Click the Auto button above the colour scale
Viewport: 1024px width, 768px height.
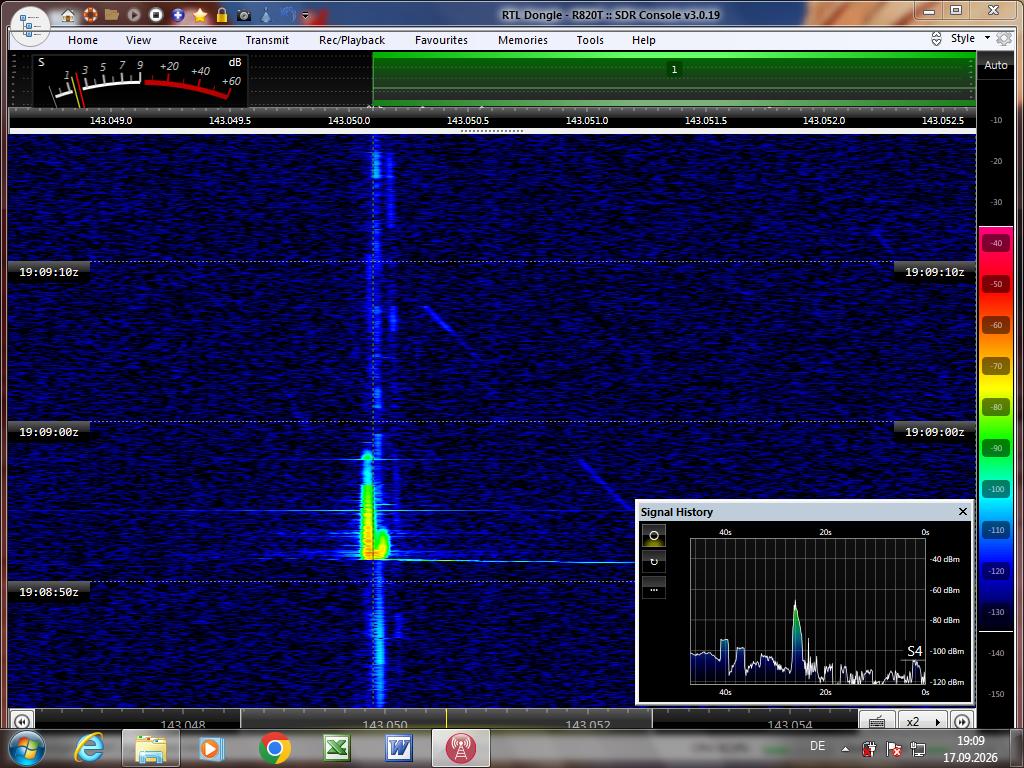[996, 65]
